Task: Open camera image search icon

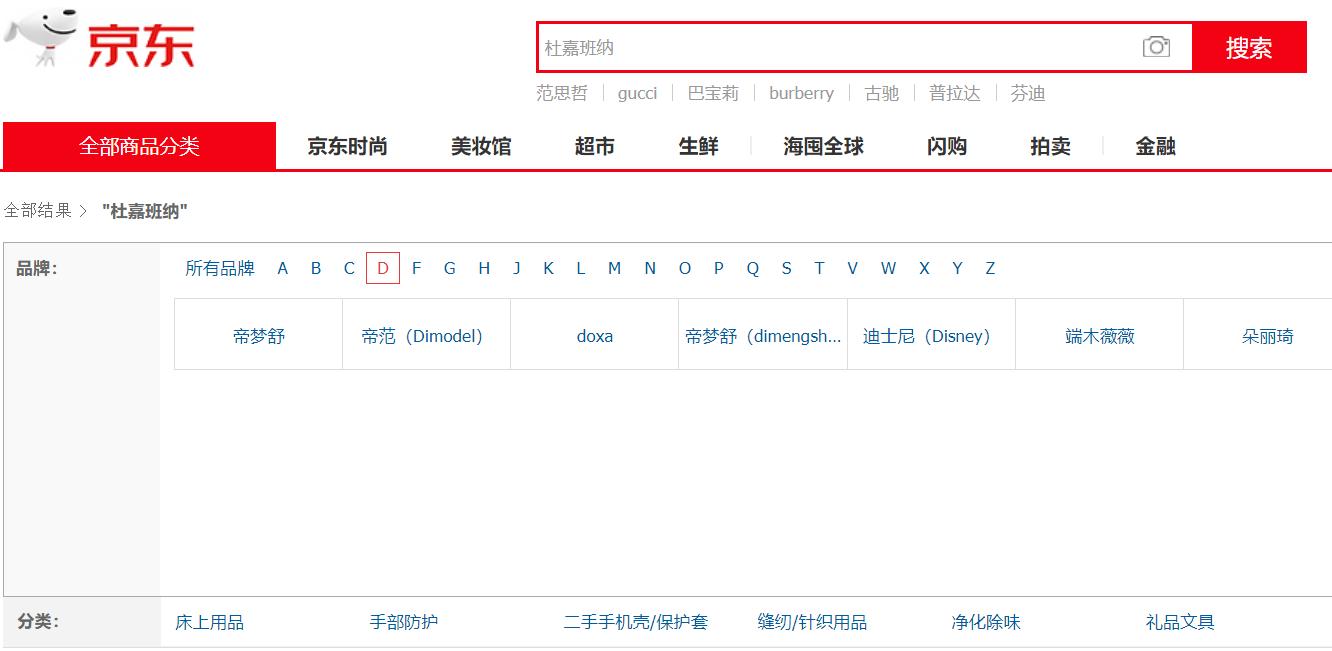Action: 1156,47
